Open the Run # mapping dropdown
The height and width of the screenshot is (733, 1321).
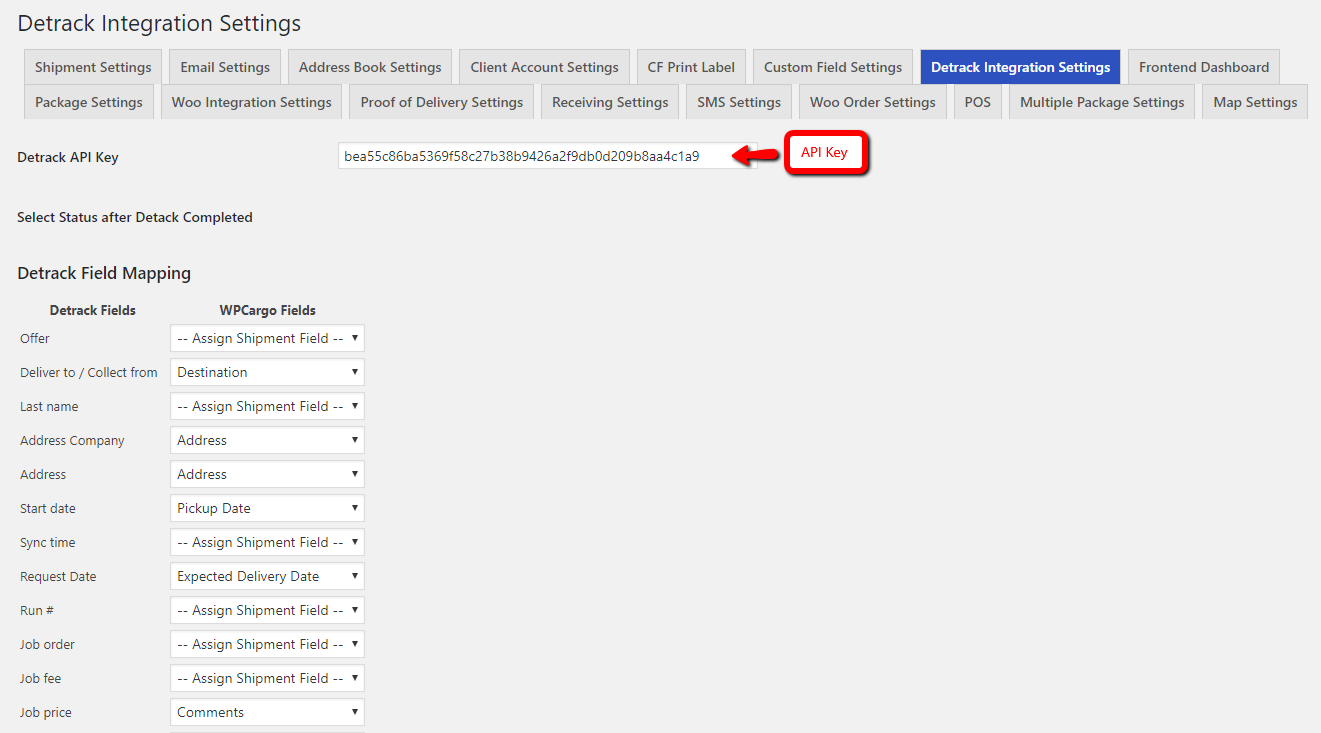[x=267, y=610]
